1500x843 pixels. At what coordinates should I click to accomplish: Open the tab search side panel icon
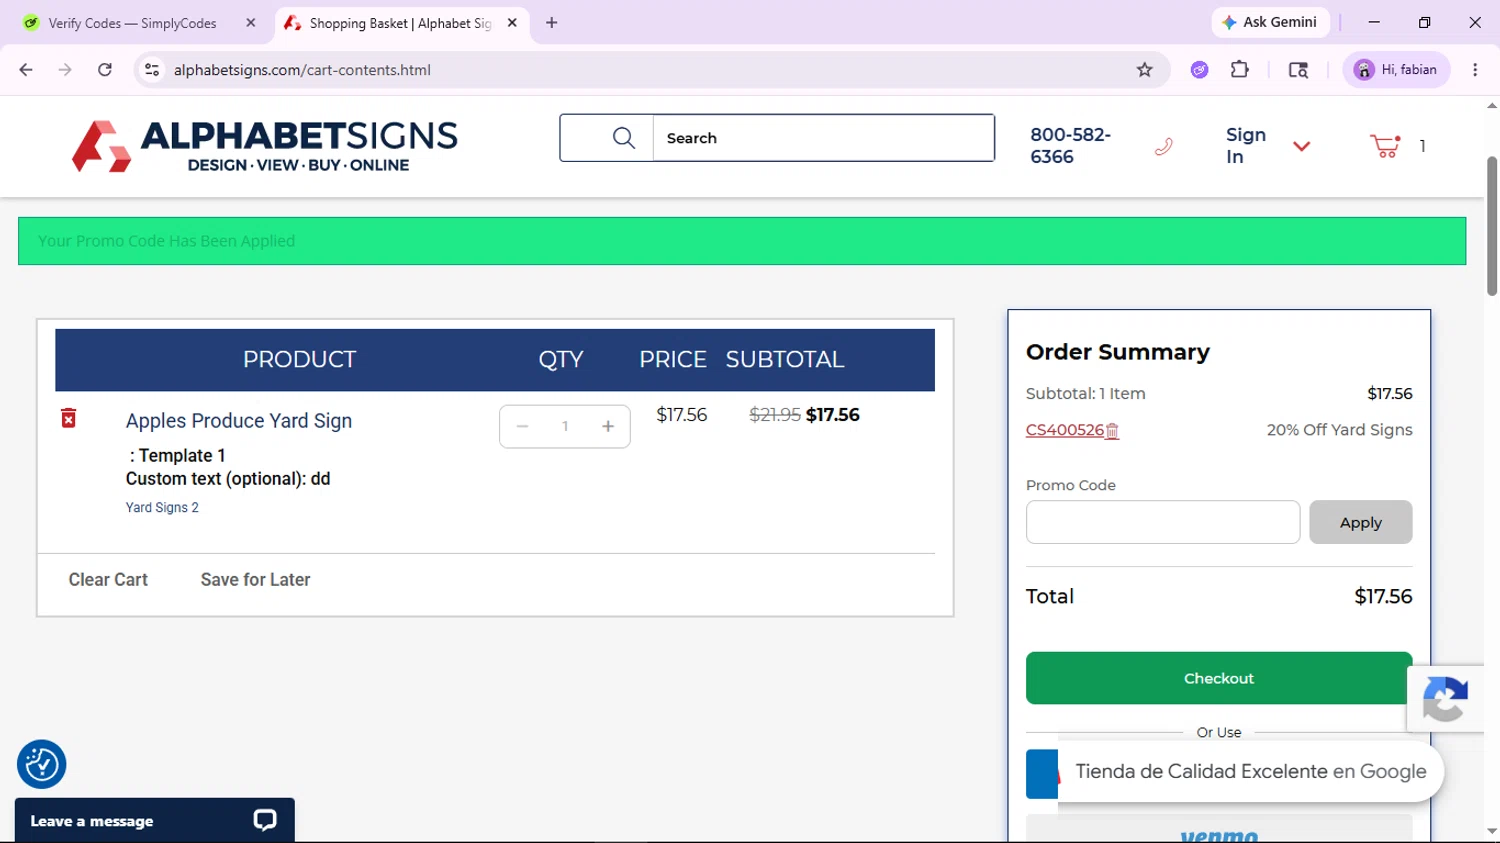pos(1298,70)
